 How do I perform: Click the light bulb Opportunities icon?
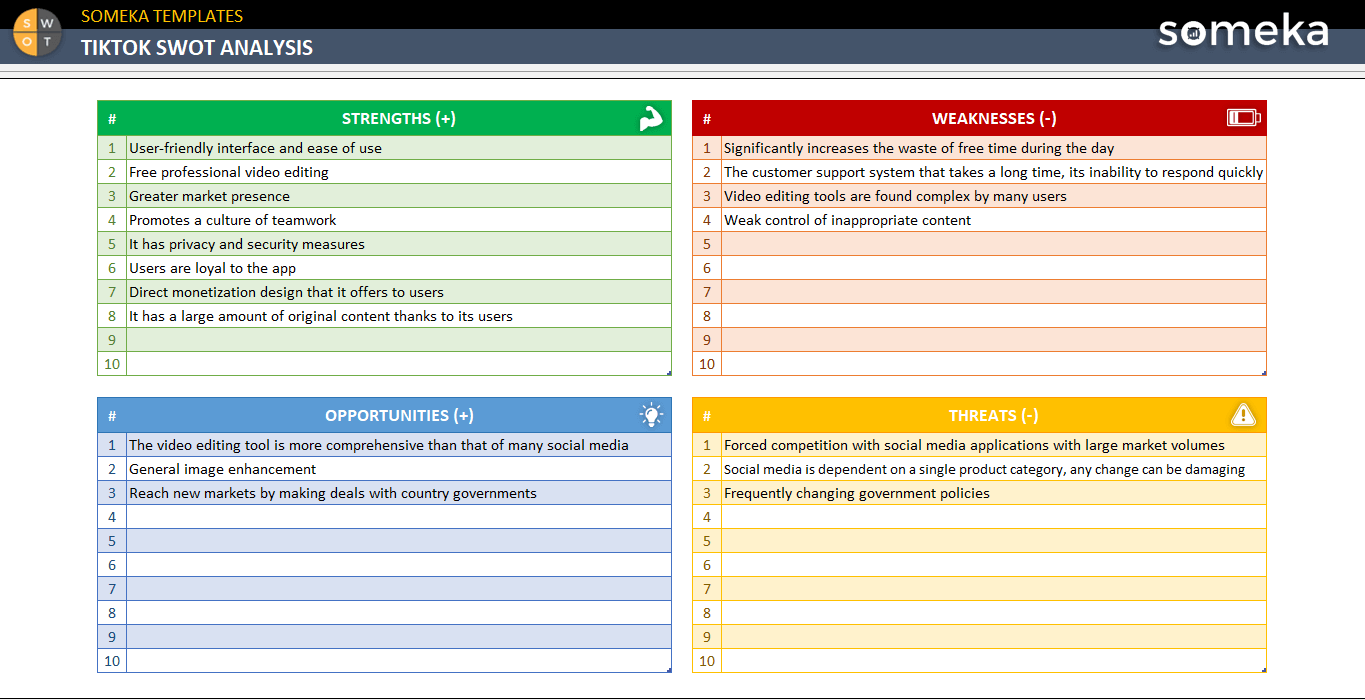point(651,414)
